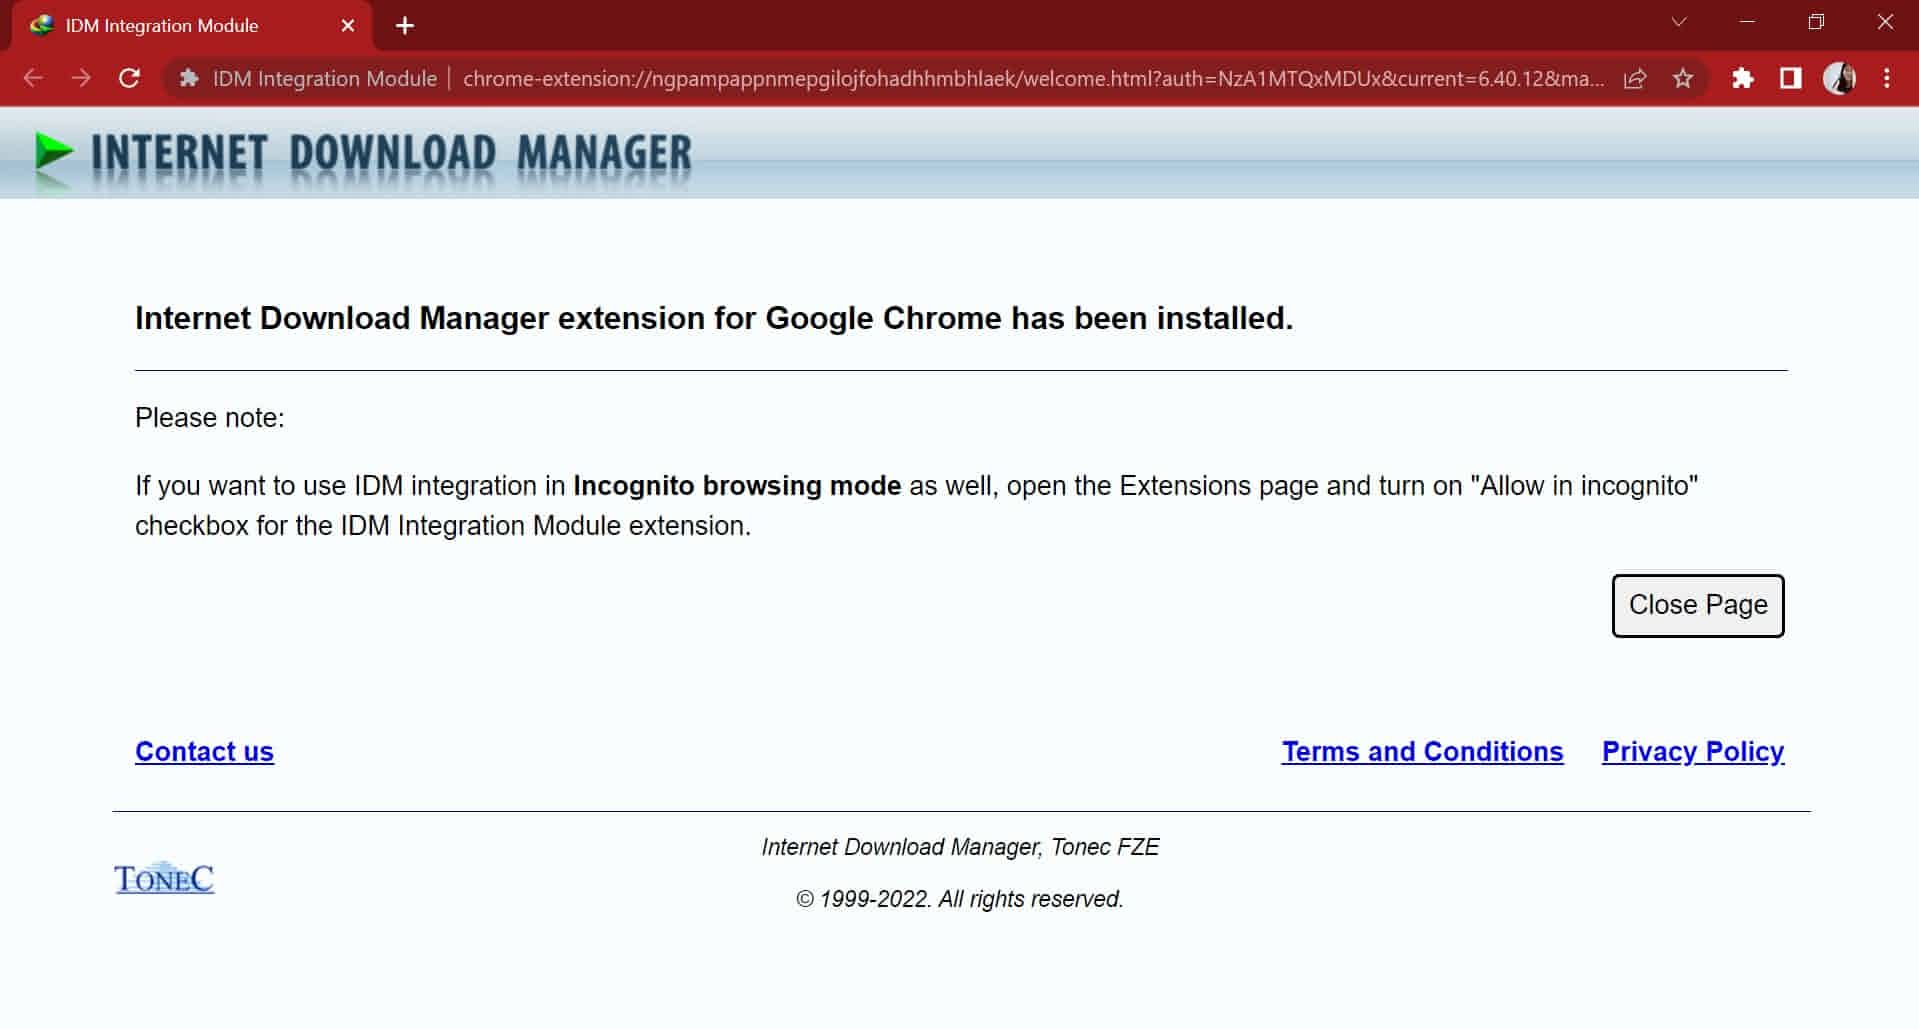Viewport: 1919px width, 1029px height.
Task: Close the IDM Integration Module tab
Action: tap(348, 26)
